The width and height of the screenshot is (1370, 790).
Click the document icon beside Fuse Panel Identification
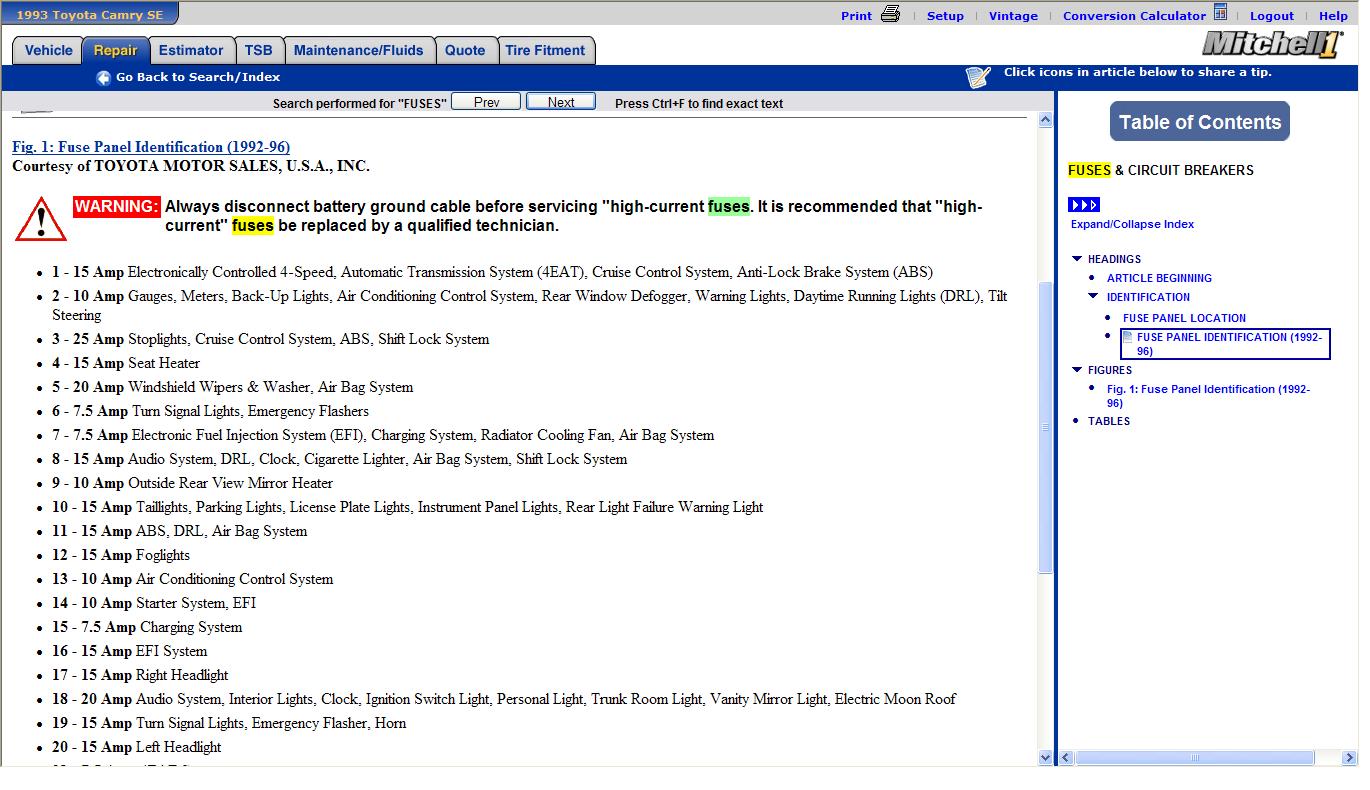pyautogui.click(x=1128, y=337)
